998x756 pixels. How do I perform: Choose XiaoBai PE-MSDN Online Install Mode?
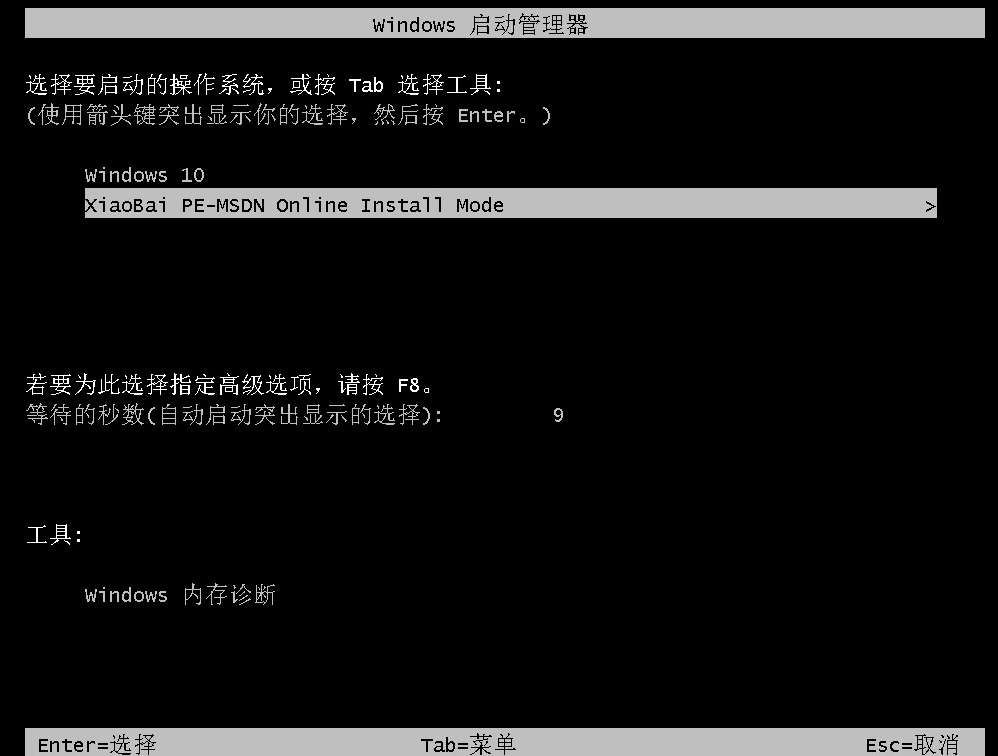(510, 204)
